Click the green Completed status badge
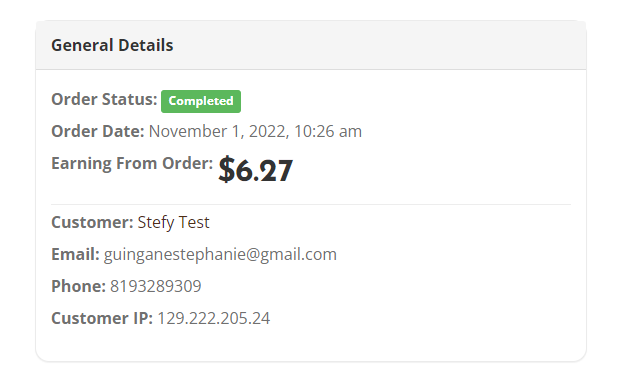This screenshot has height=375, width=624. pos(201,101)
